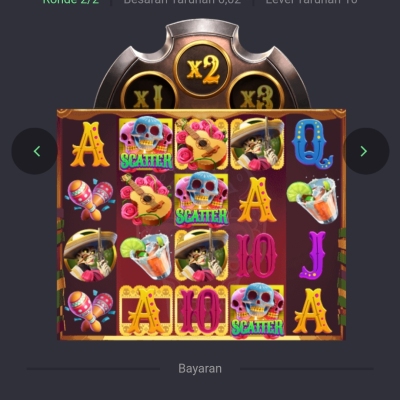Click the margarita cocktail in the third row
The width and height of the screenshot is (400, 400).
[146, 255]
